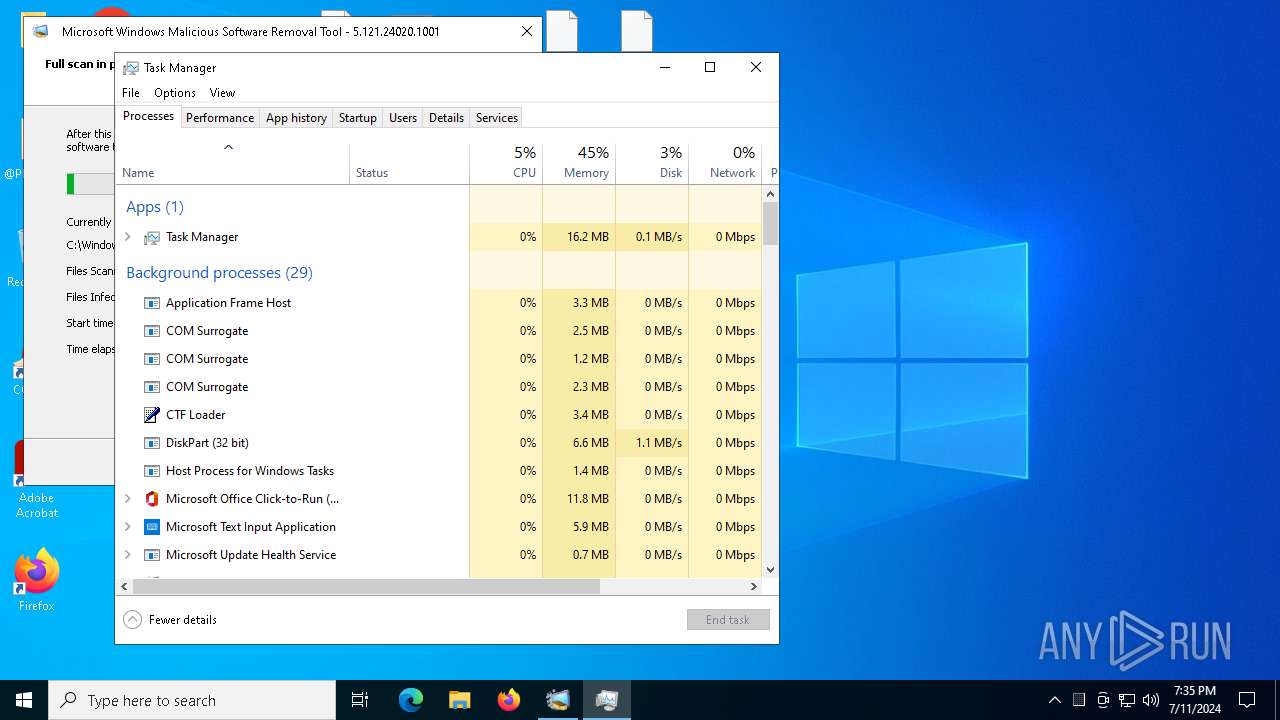Expand Microsoft Office Click-to-Run process group
This screenshot has width=1280, height=720.
(x=128, y=499)
